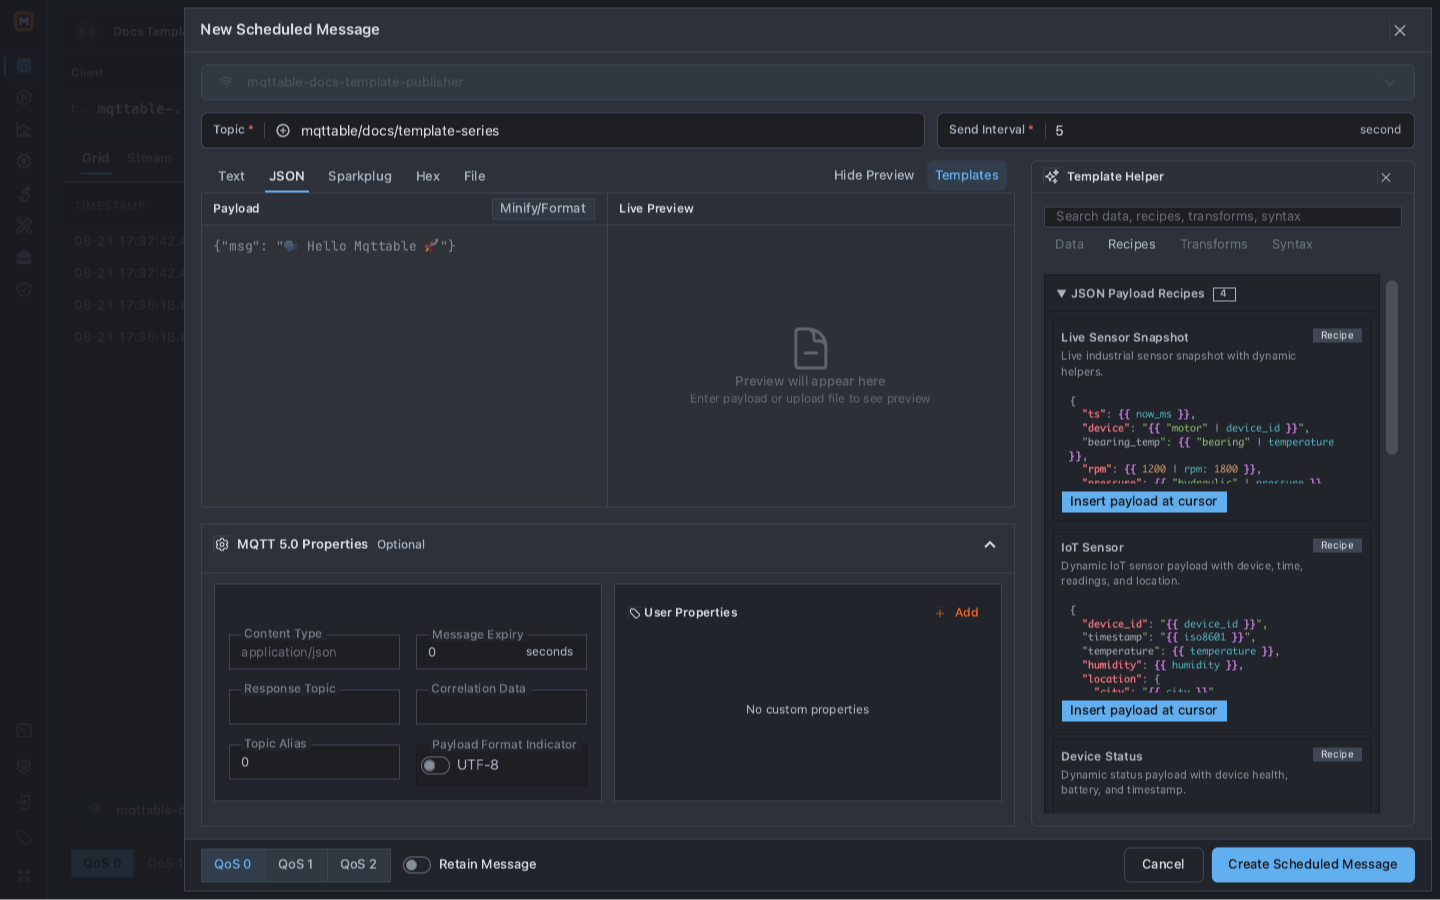Click the Topic Alias field
This screenshot has width=1440, height=900.
click(x=314, y=763)
